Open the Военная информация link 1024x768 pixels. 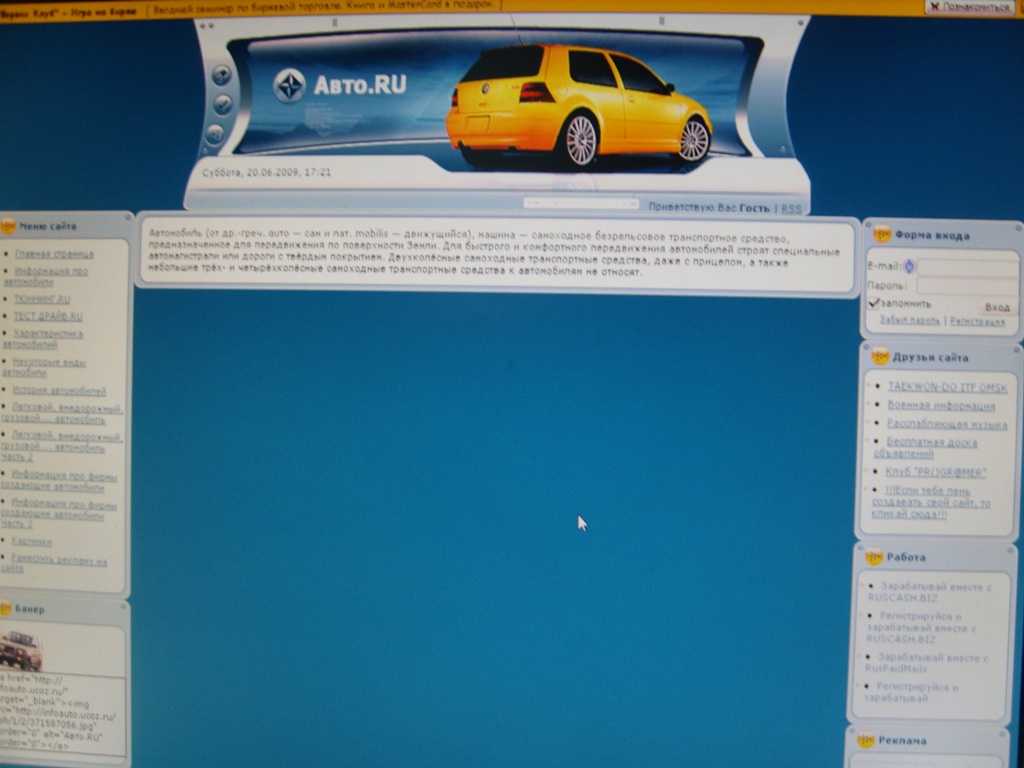pos(941,406)
